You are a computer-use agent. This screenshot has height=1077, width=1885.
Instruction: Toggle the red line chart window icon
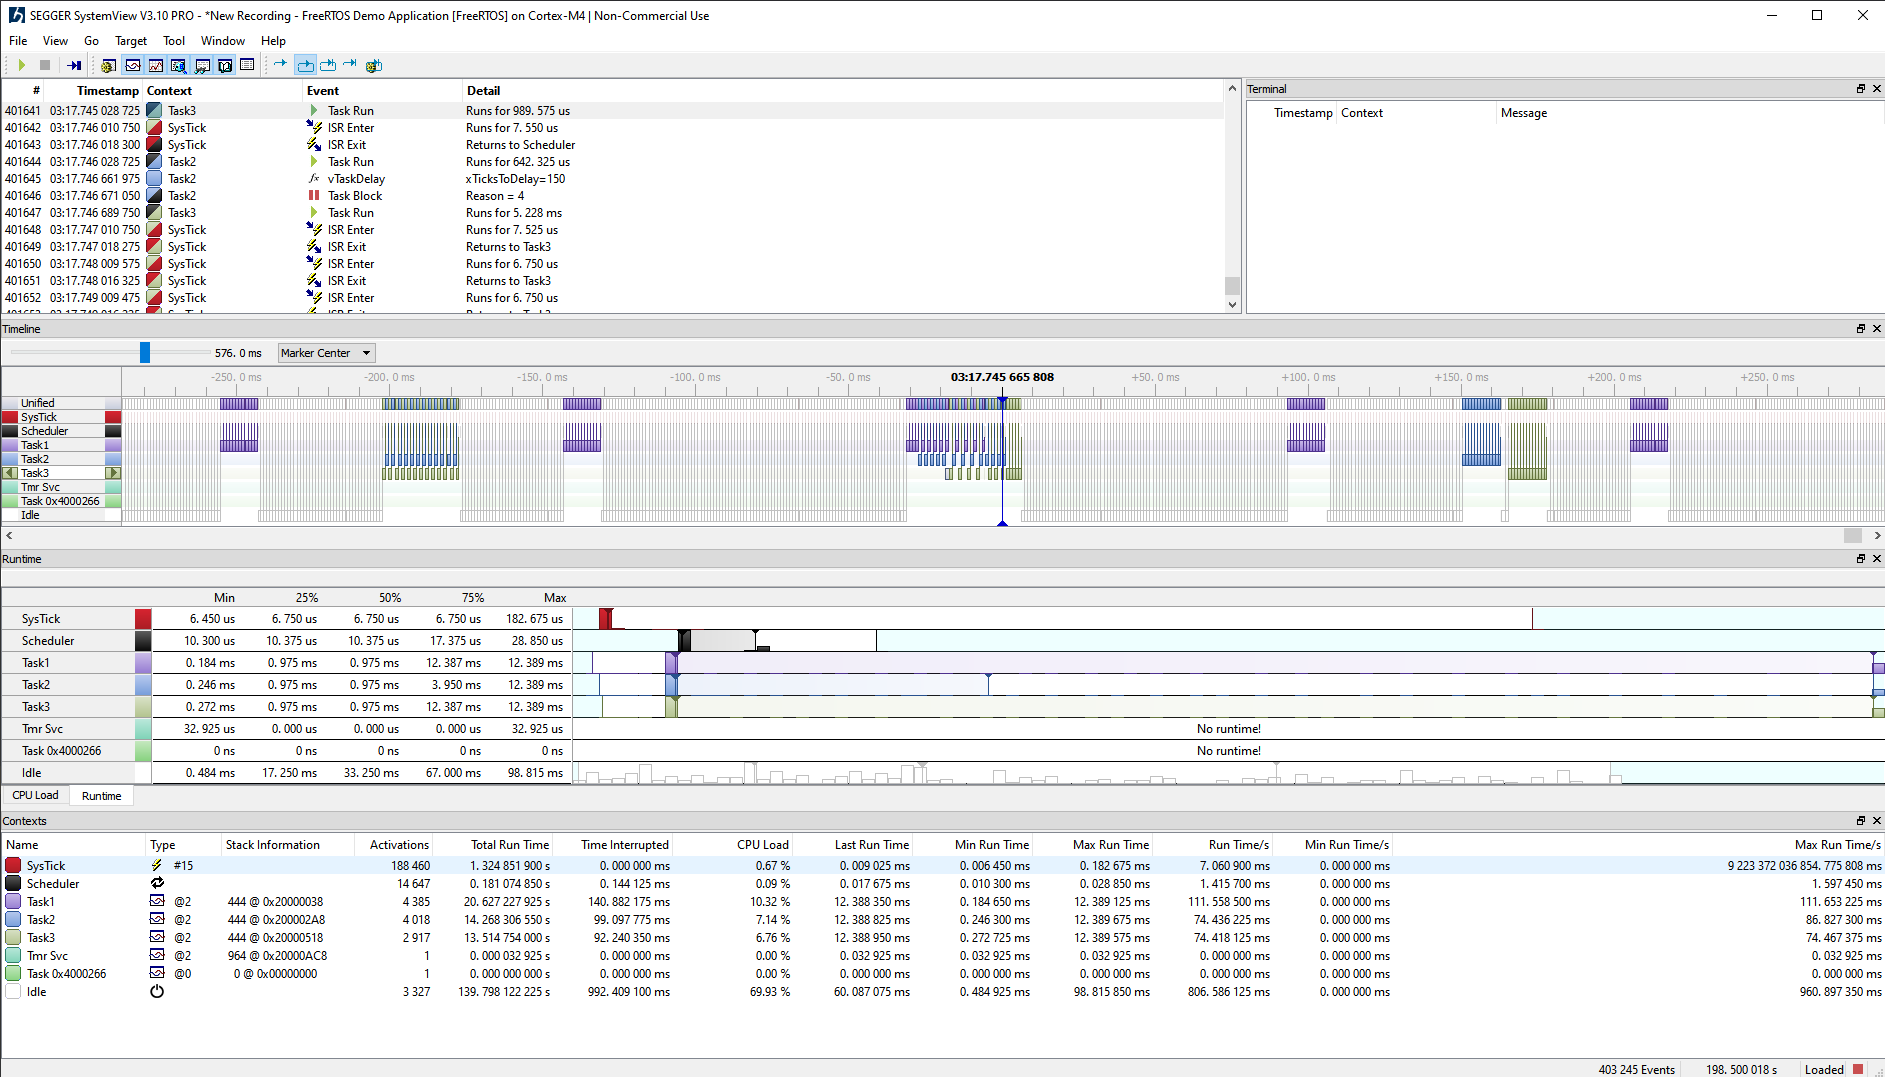(x=156, y=65)
